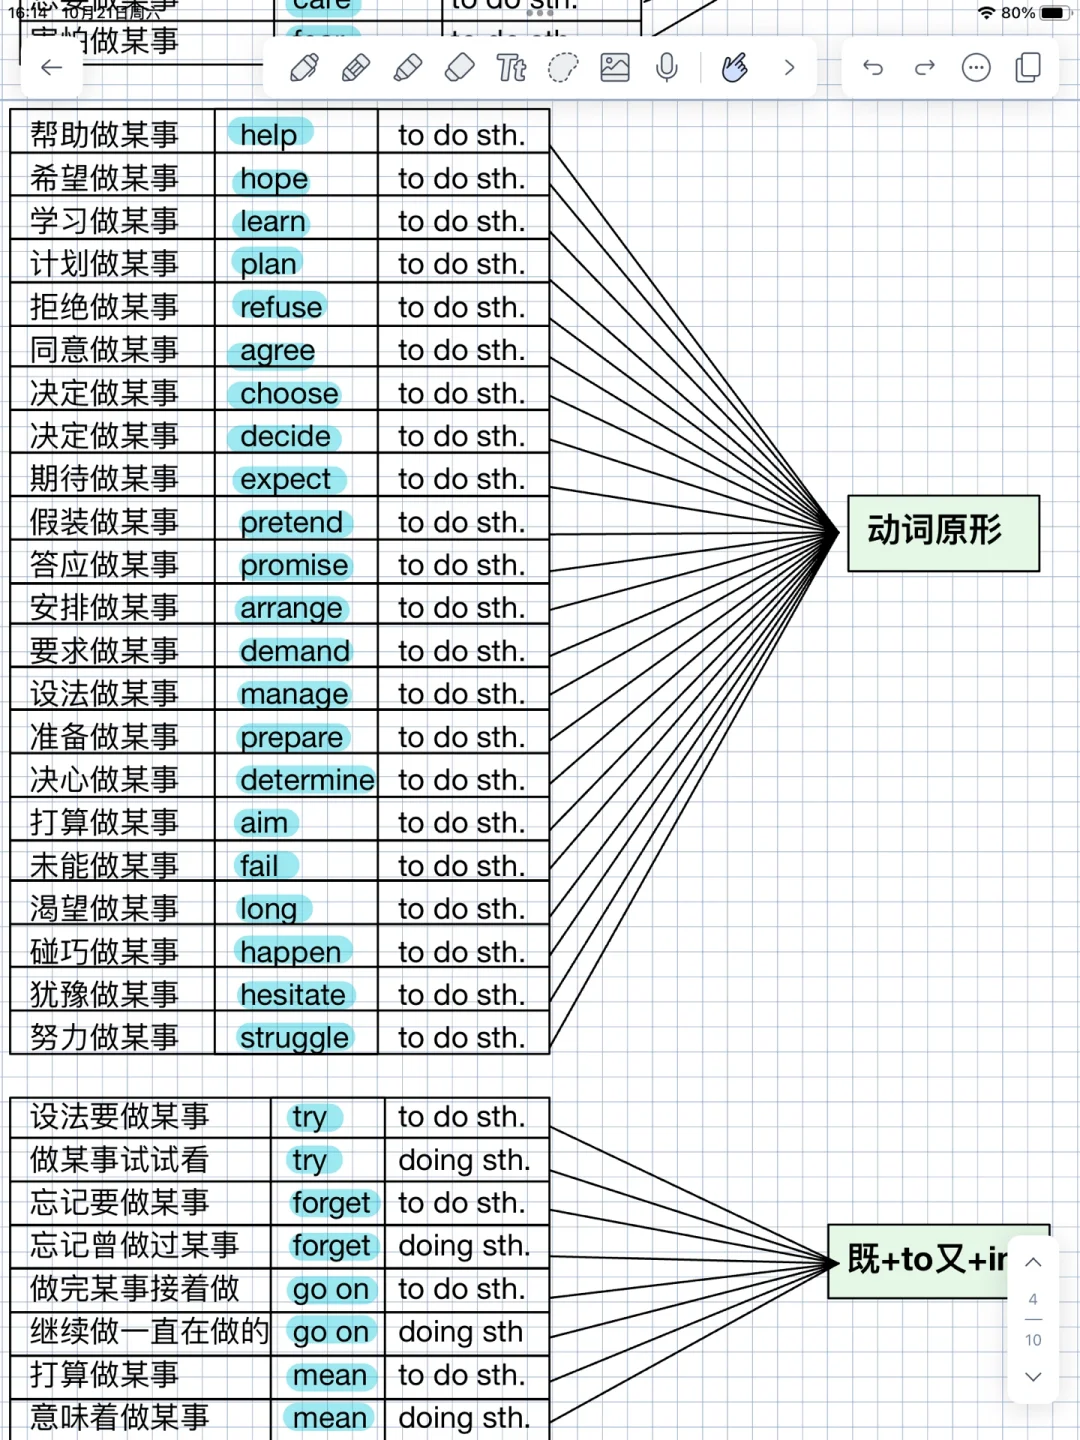This screenshot has height=1440, width=1080.
Task: Tap the highlighted word happen
Action: (x=290, y=952)
